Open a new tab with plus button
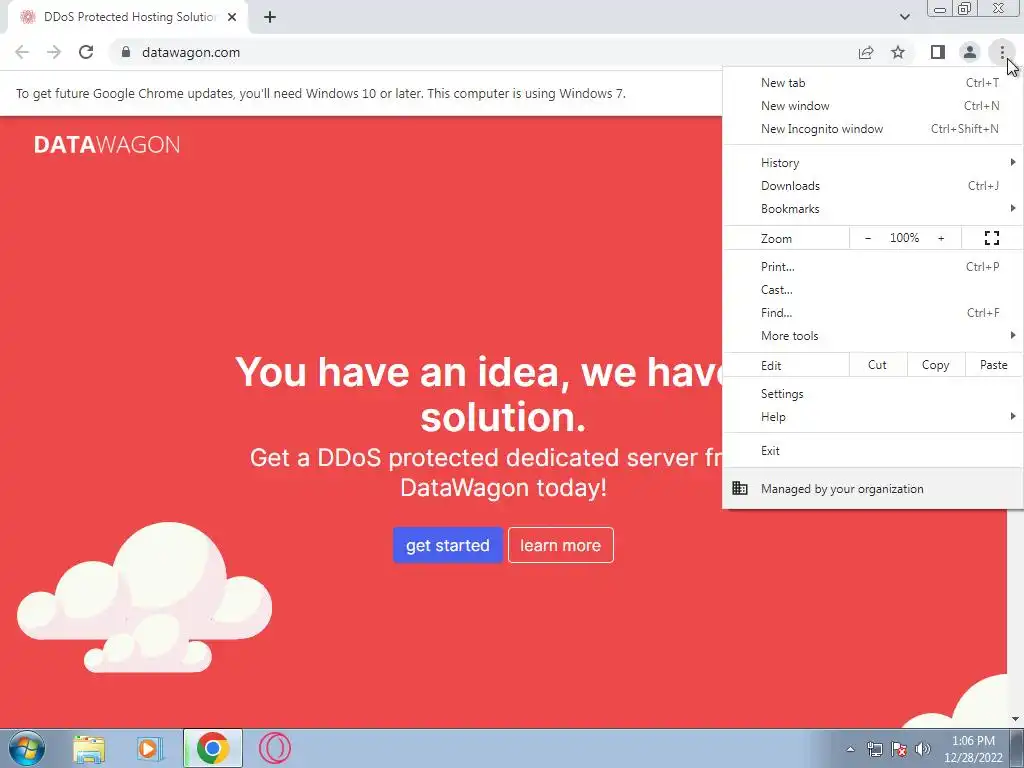The image size is (1024, 768). pyautogui.click(x=270, y=17)
